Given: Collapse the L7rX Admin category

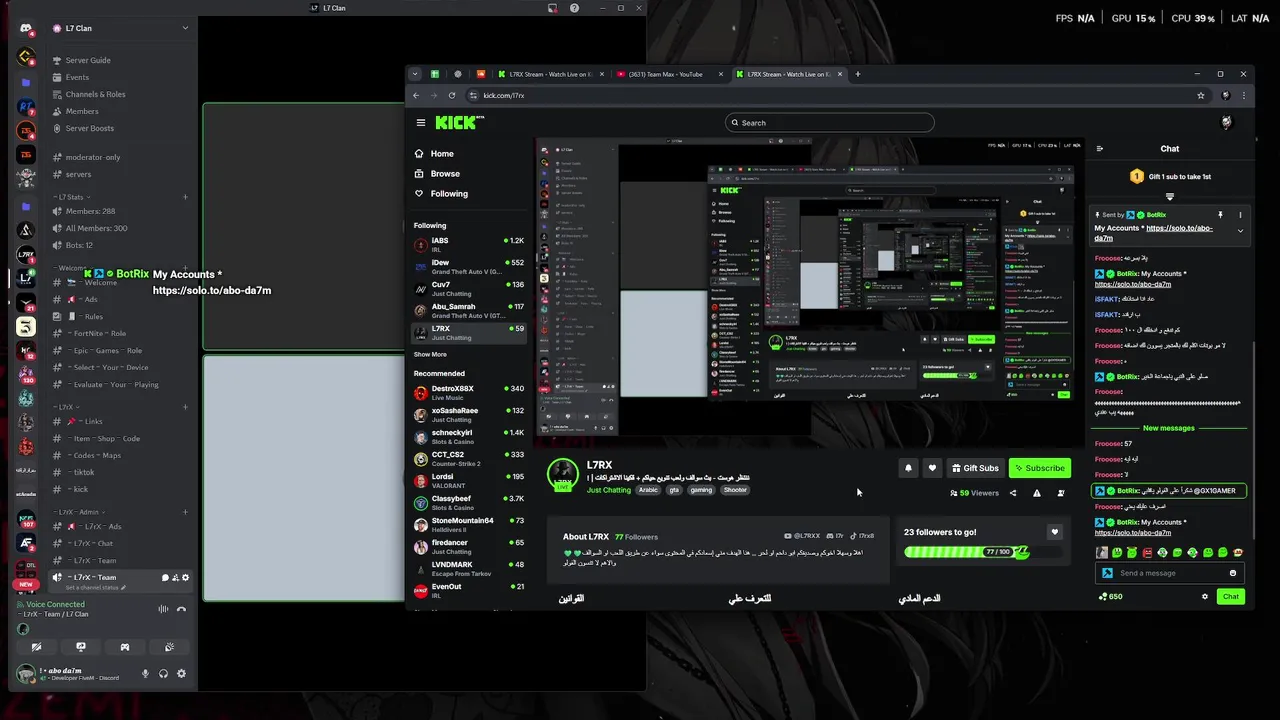Looking at the screenshot, I should pos(78,512).
